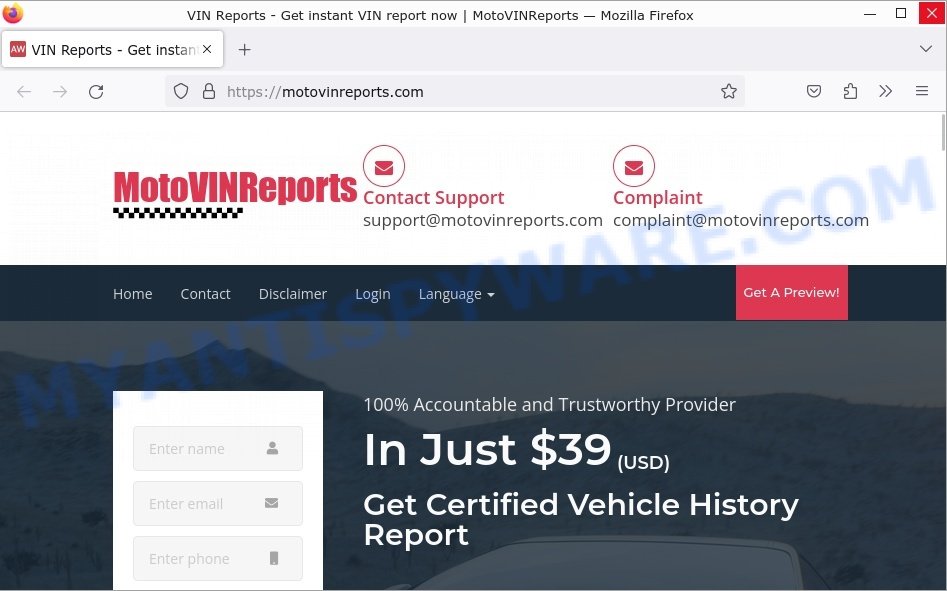Go forward with the forward arrow
The height and width of the screenshot is (591, 947).
pyautogui.click(x=60, y=92)
